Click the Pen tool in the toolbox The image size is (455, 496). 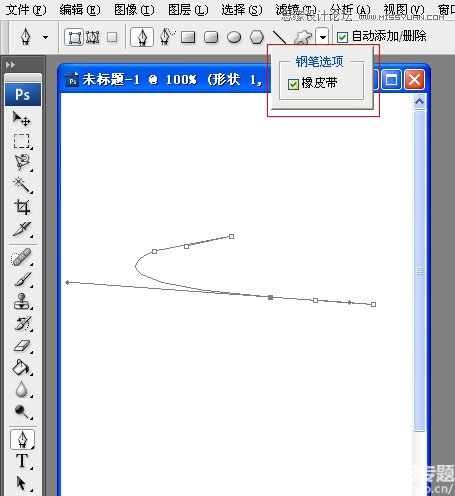(22, 439)
